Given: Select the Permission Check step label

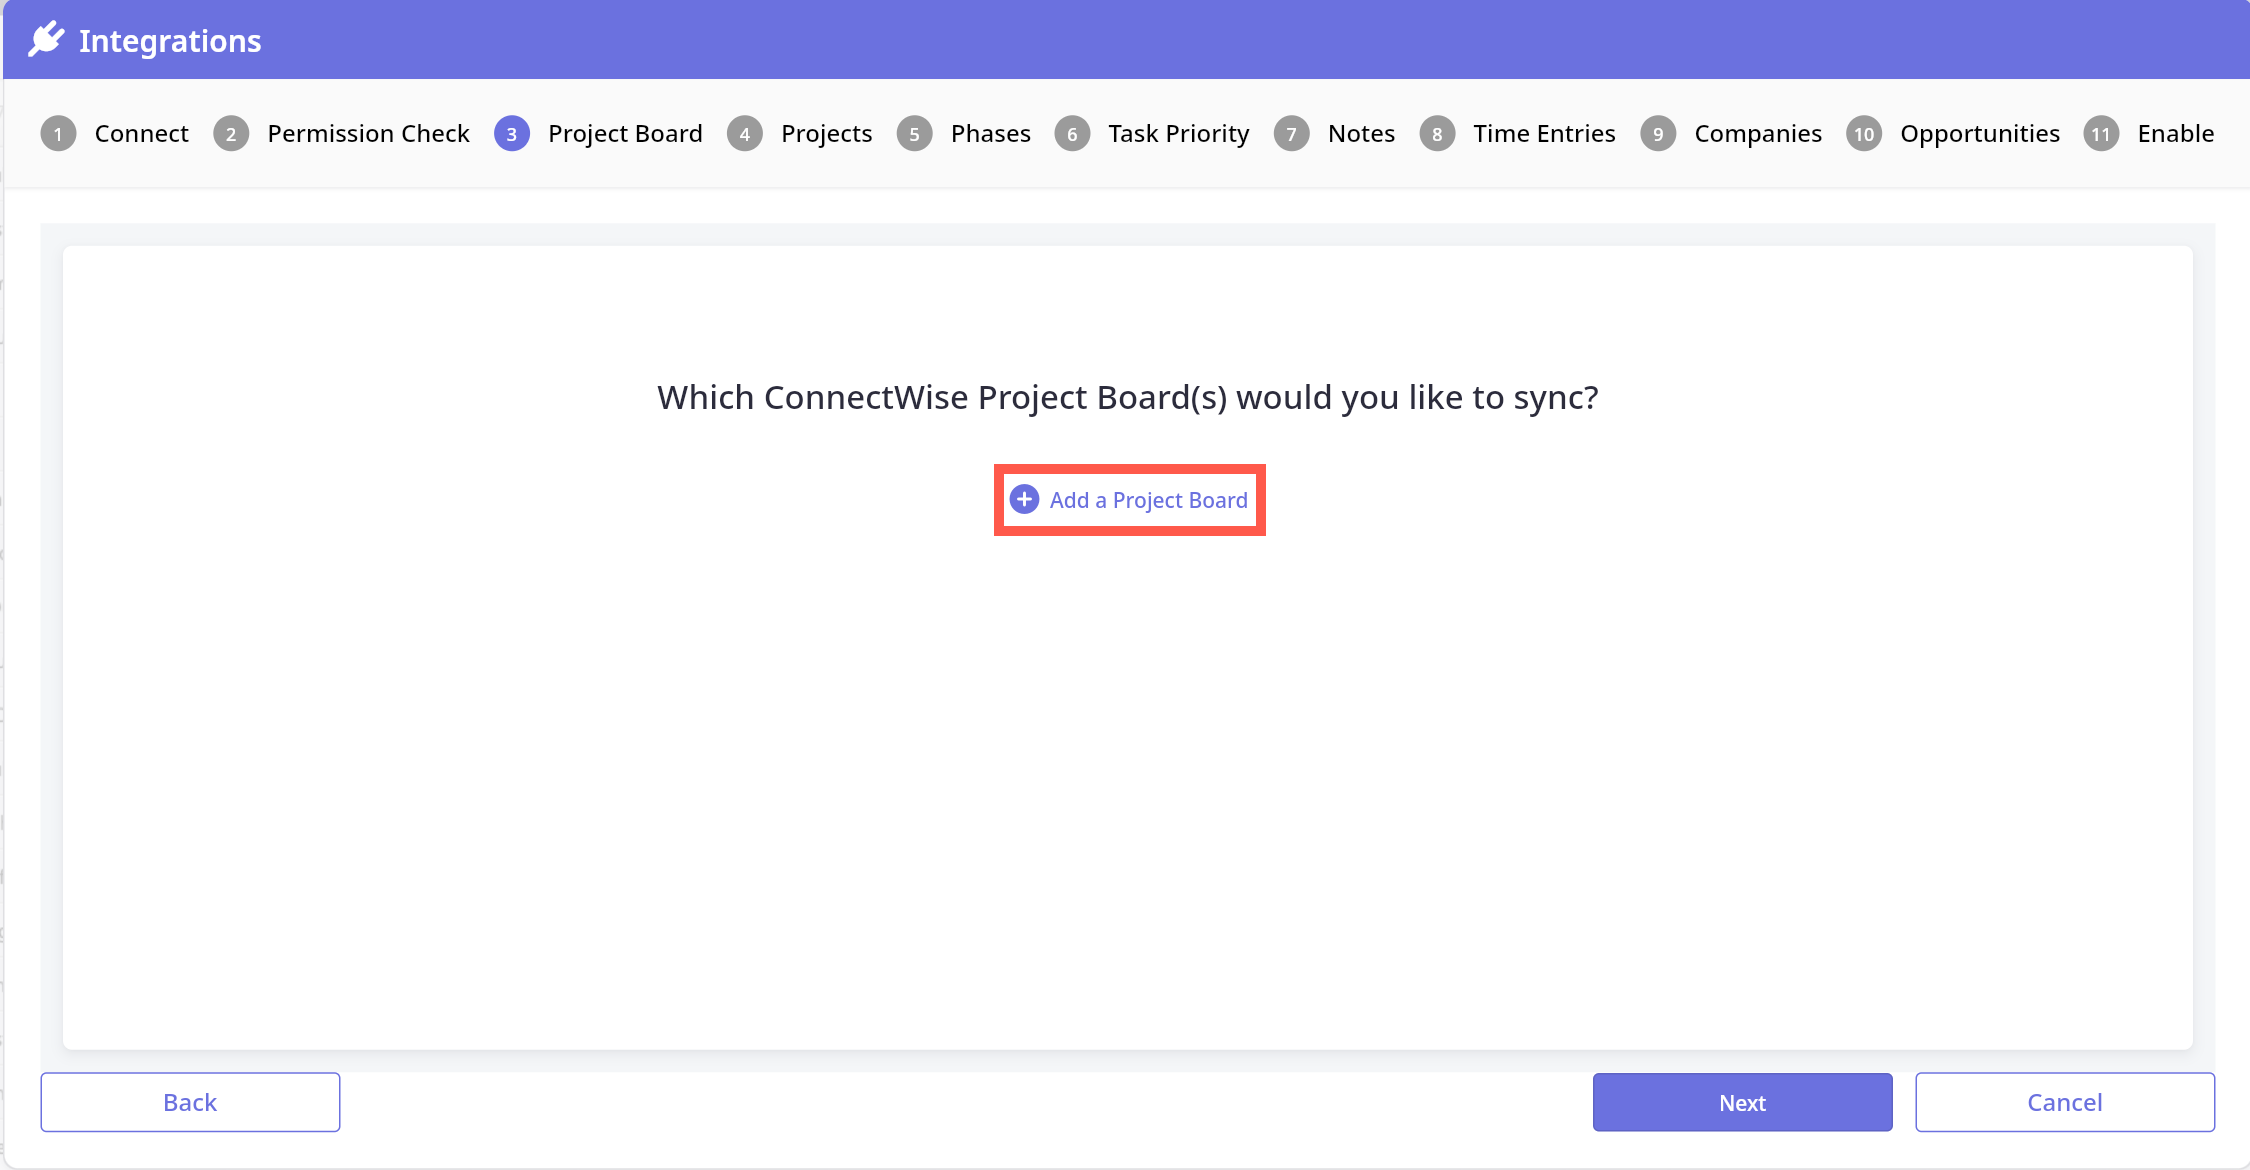Looking at the screenshot, I should point(368,134).
